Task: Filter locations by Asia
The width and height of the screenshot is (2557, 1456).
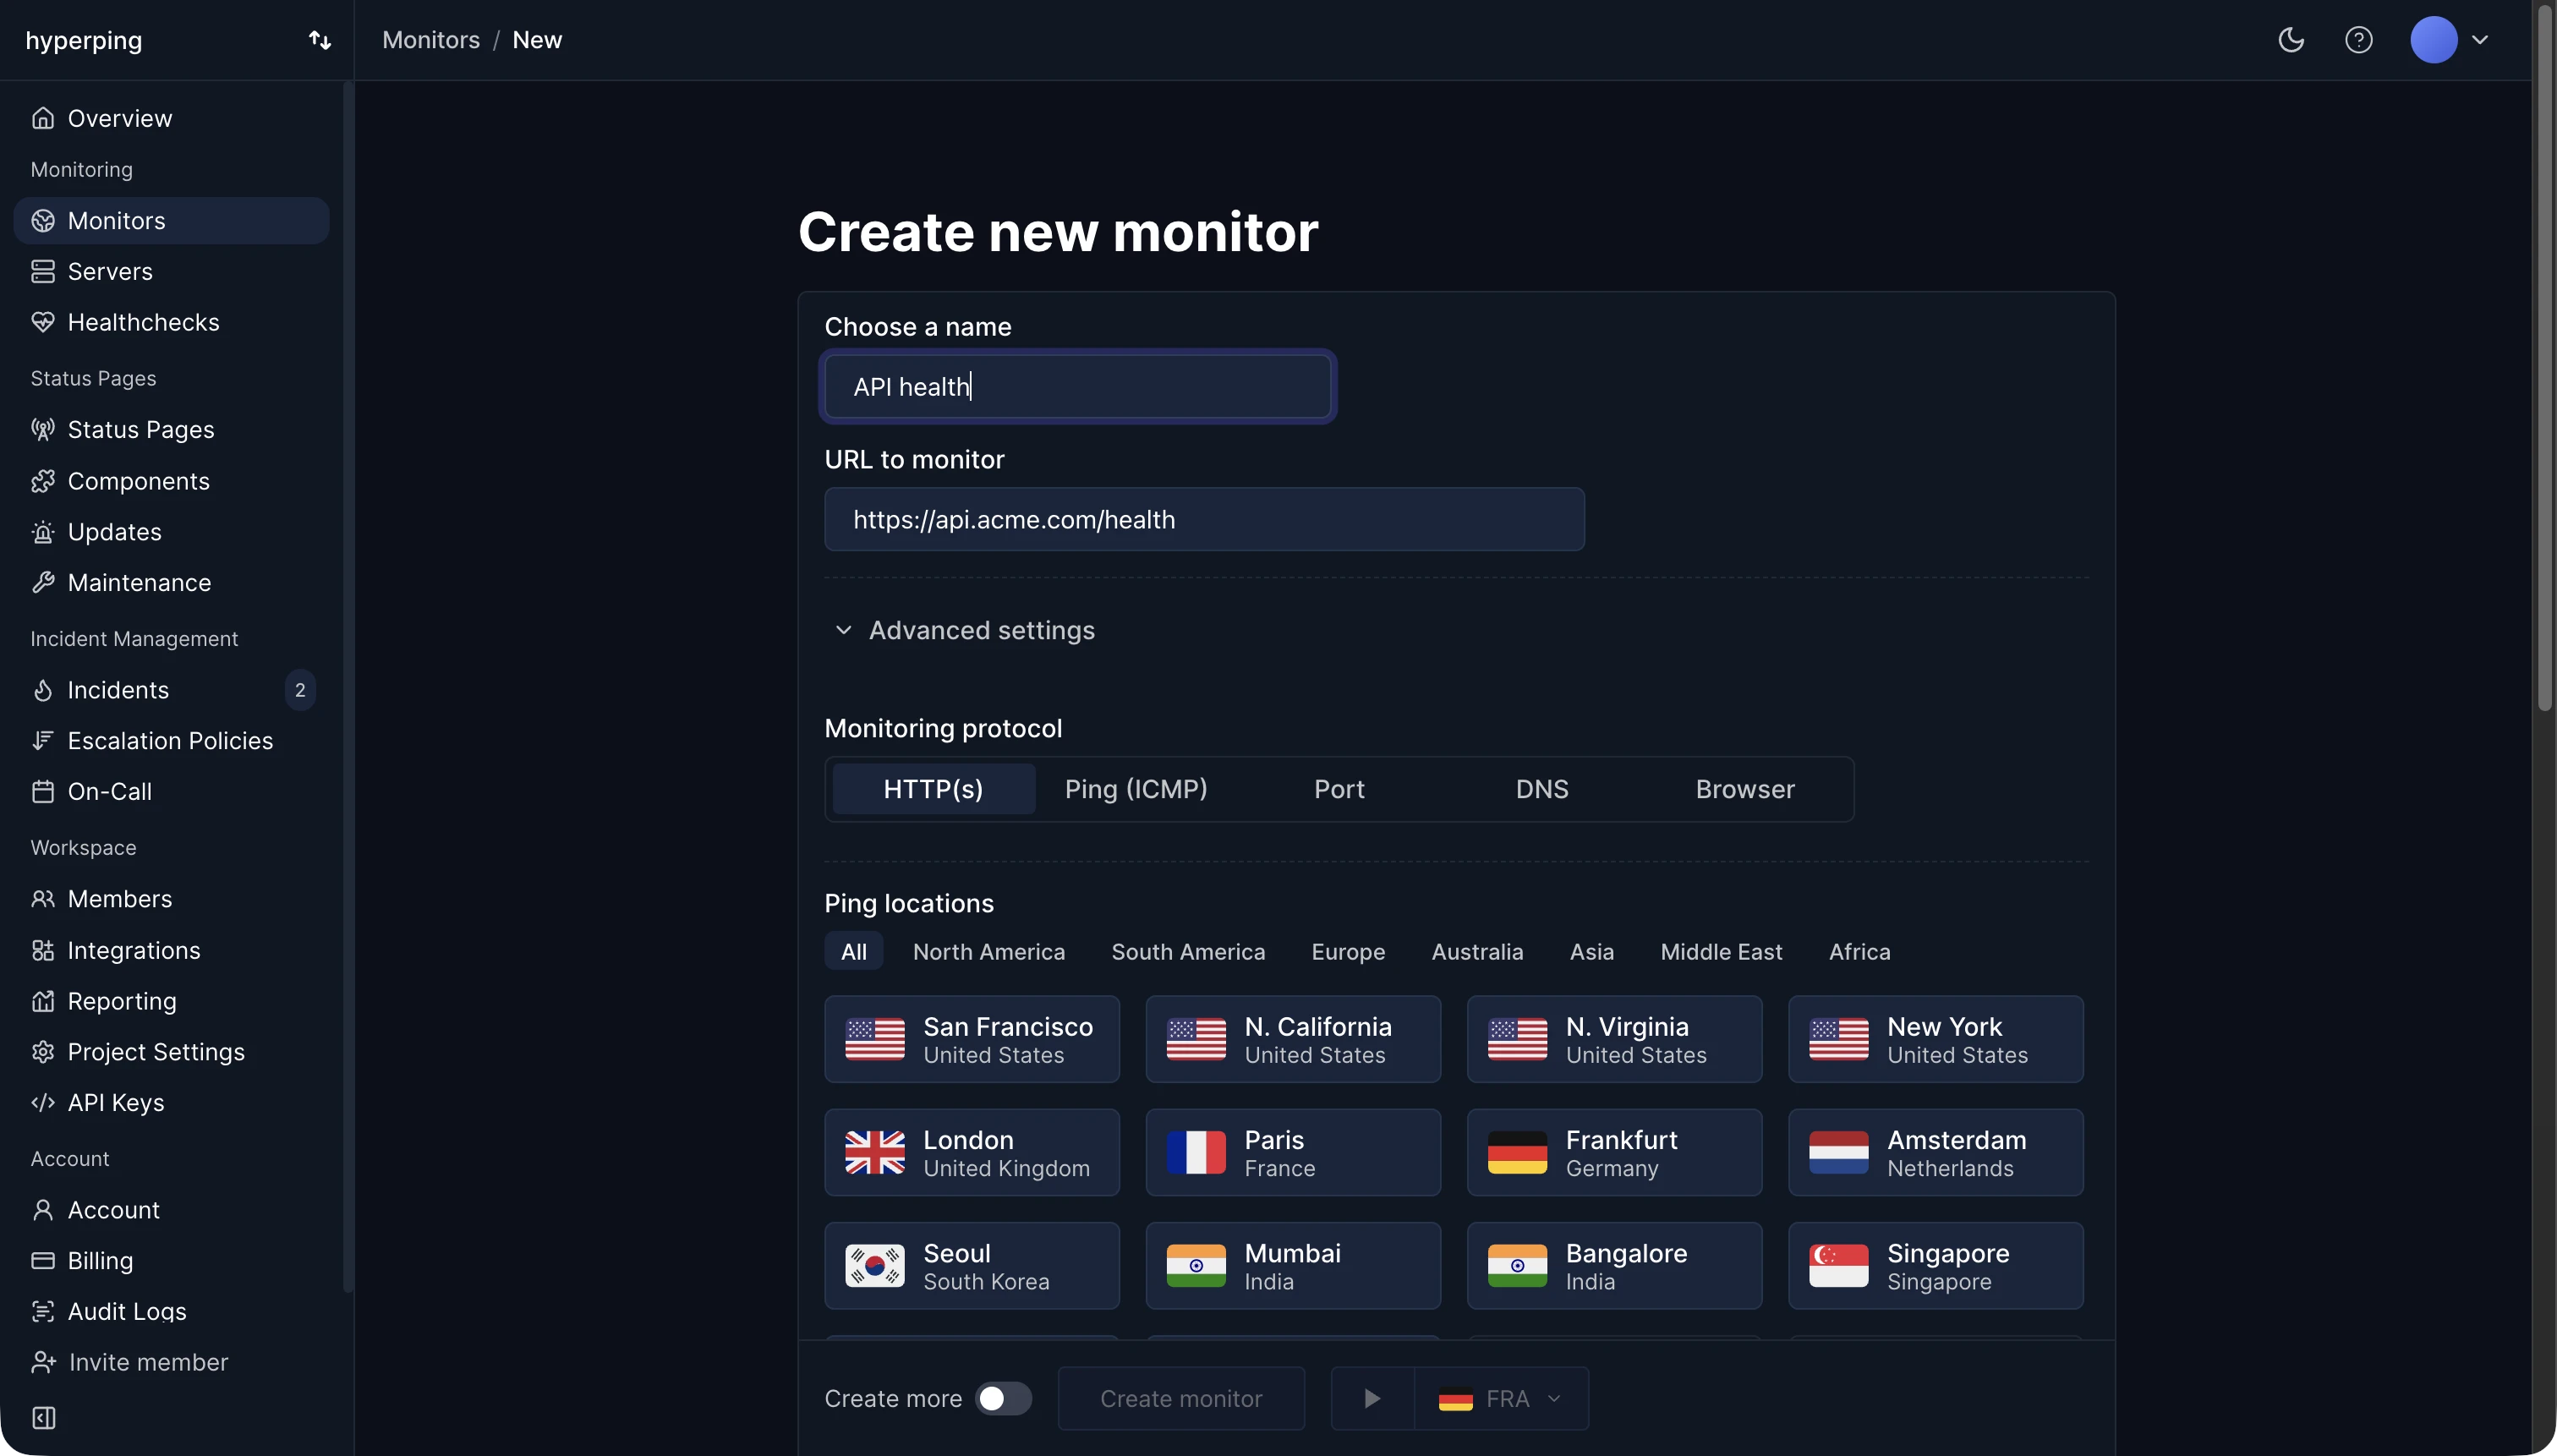Action: point(1591,951)
